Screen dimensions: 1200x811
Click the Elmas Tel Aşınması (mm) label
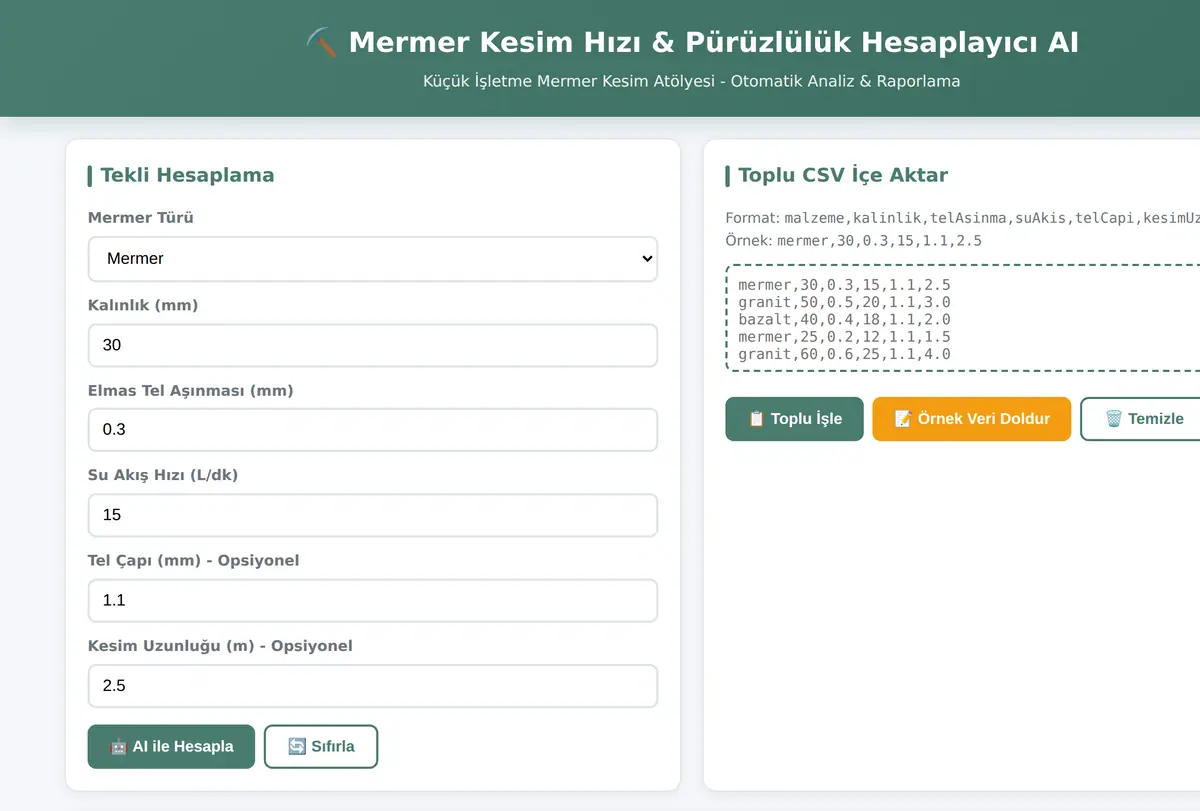[191, 390]
